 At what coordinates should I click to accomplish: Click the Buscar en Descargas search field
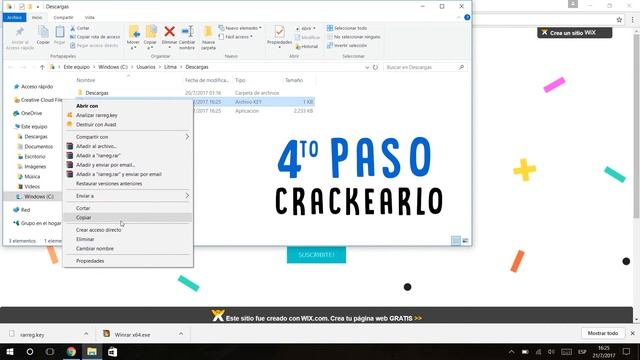pyautogui.click(x=424, y=67)
